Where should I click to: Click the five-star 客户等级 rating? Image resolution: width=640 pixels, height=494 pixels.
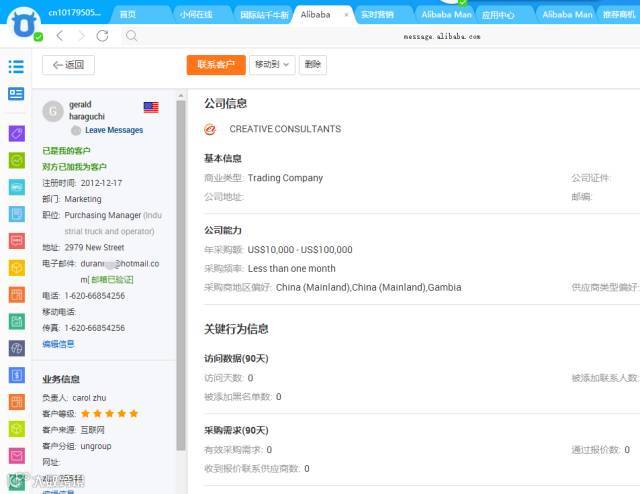point(109,414)
